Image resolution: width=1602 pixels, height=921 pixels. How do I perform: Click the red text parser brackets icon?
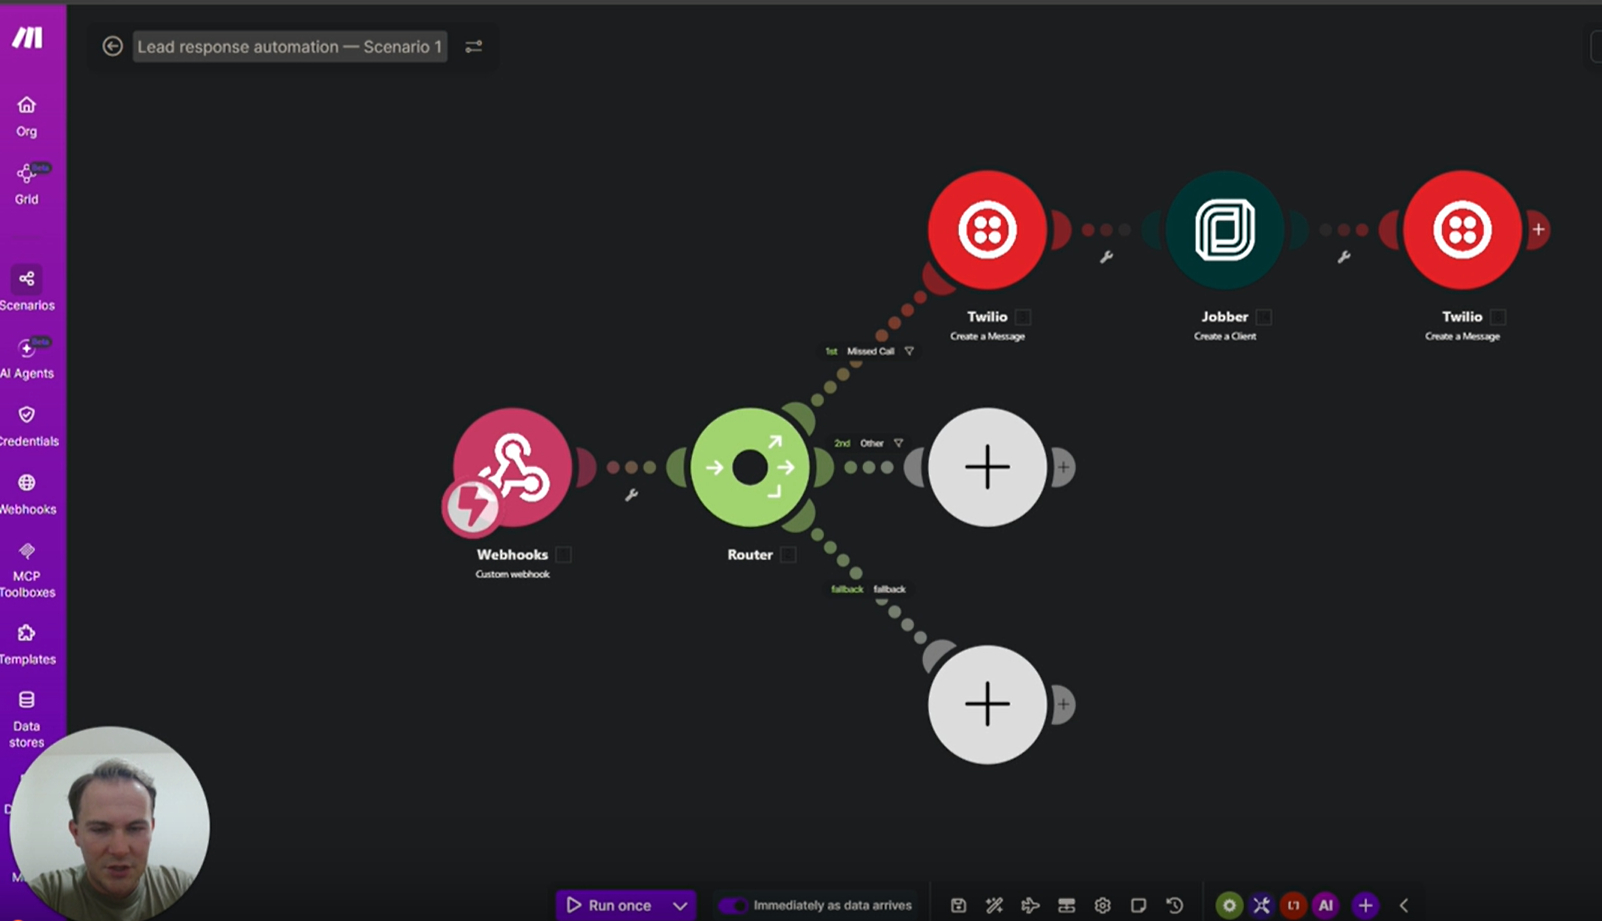point(1294,905)
